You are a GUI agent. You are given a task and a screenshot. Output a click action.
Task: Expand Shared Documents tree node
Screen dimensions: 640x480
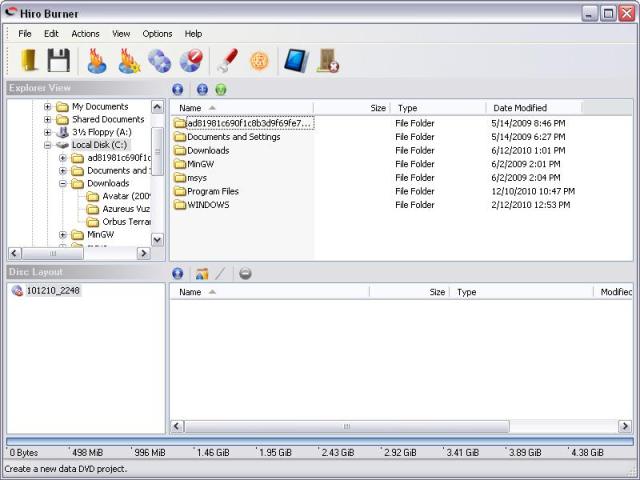pos(47,120)
